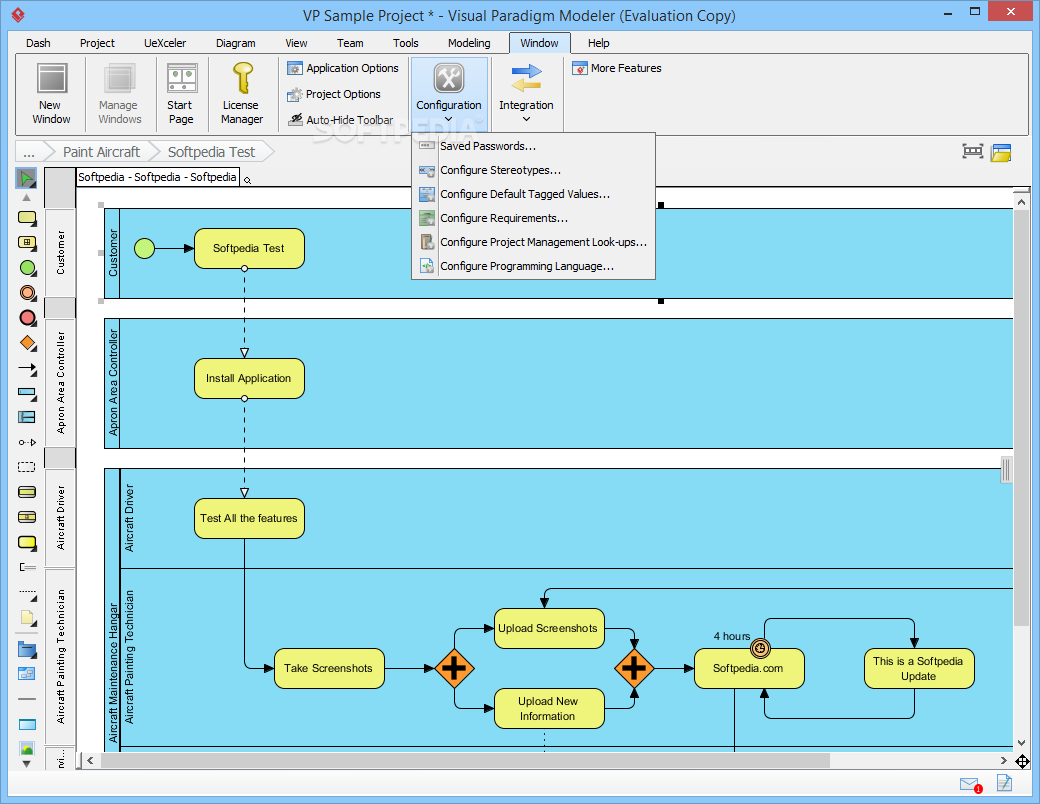
Task: Select the Install Application task
Action: click(249, 379)
